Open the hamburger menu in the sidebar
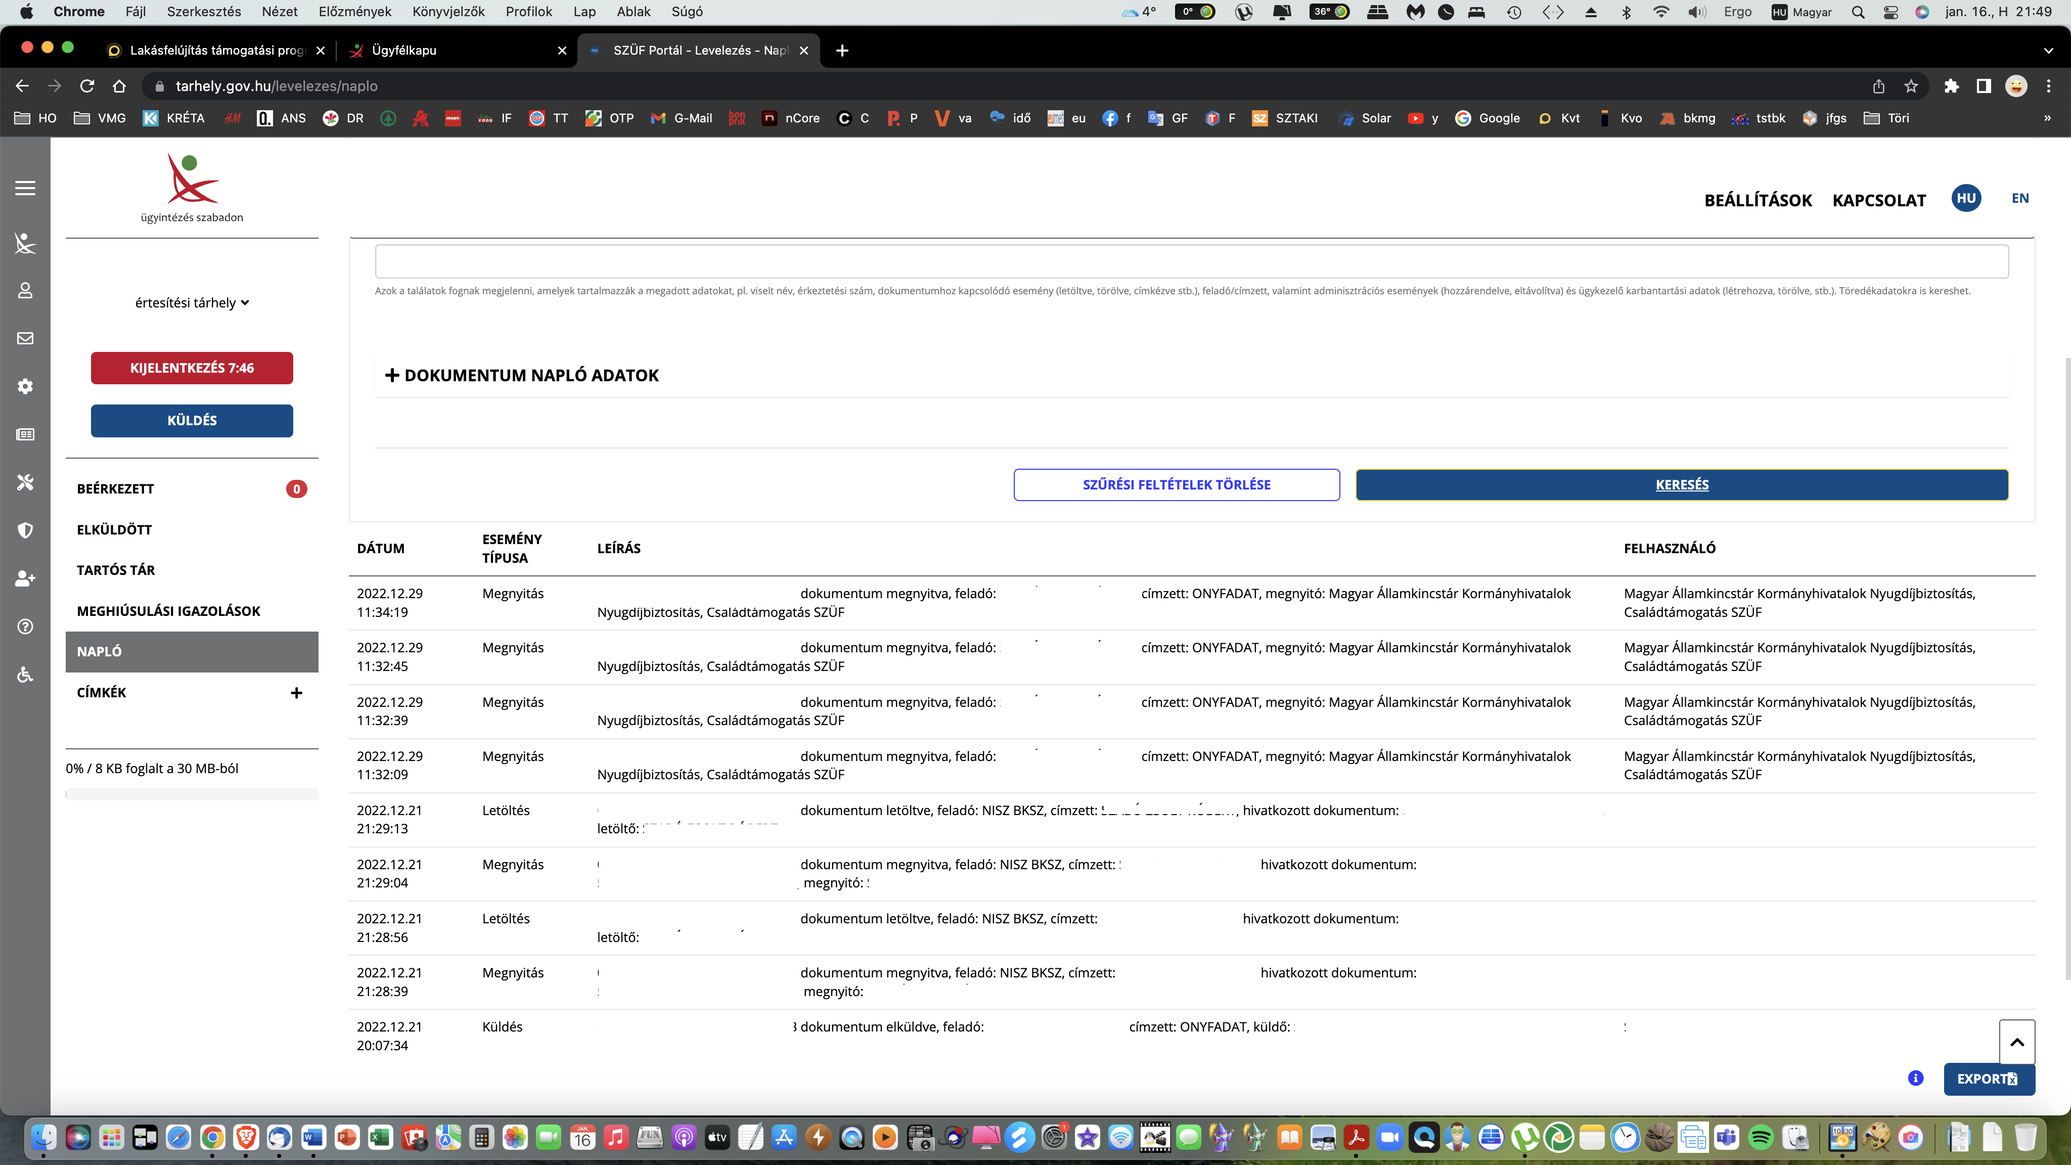Screen dimensions: 2071x1165 click(x=25, y=188)
